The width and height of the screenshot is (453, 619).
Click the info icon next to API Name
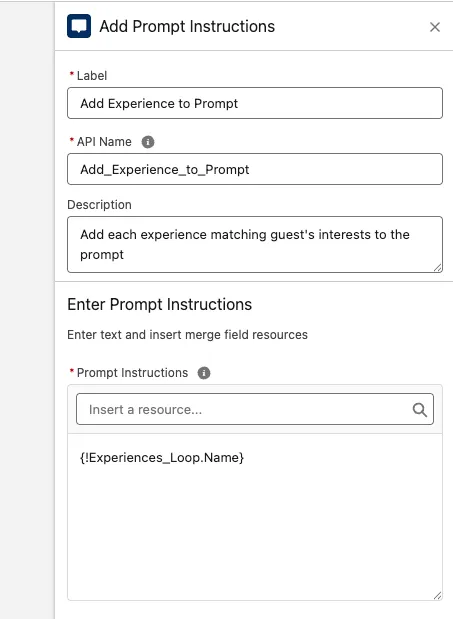(x=148, y=142)
